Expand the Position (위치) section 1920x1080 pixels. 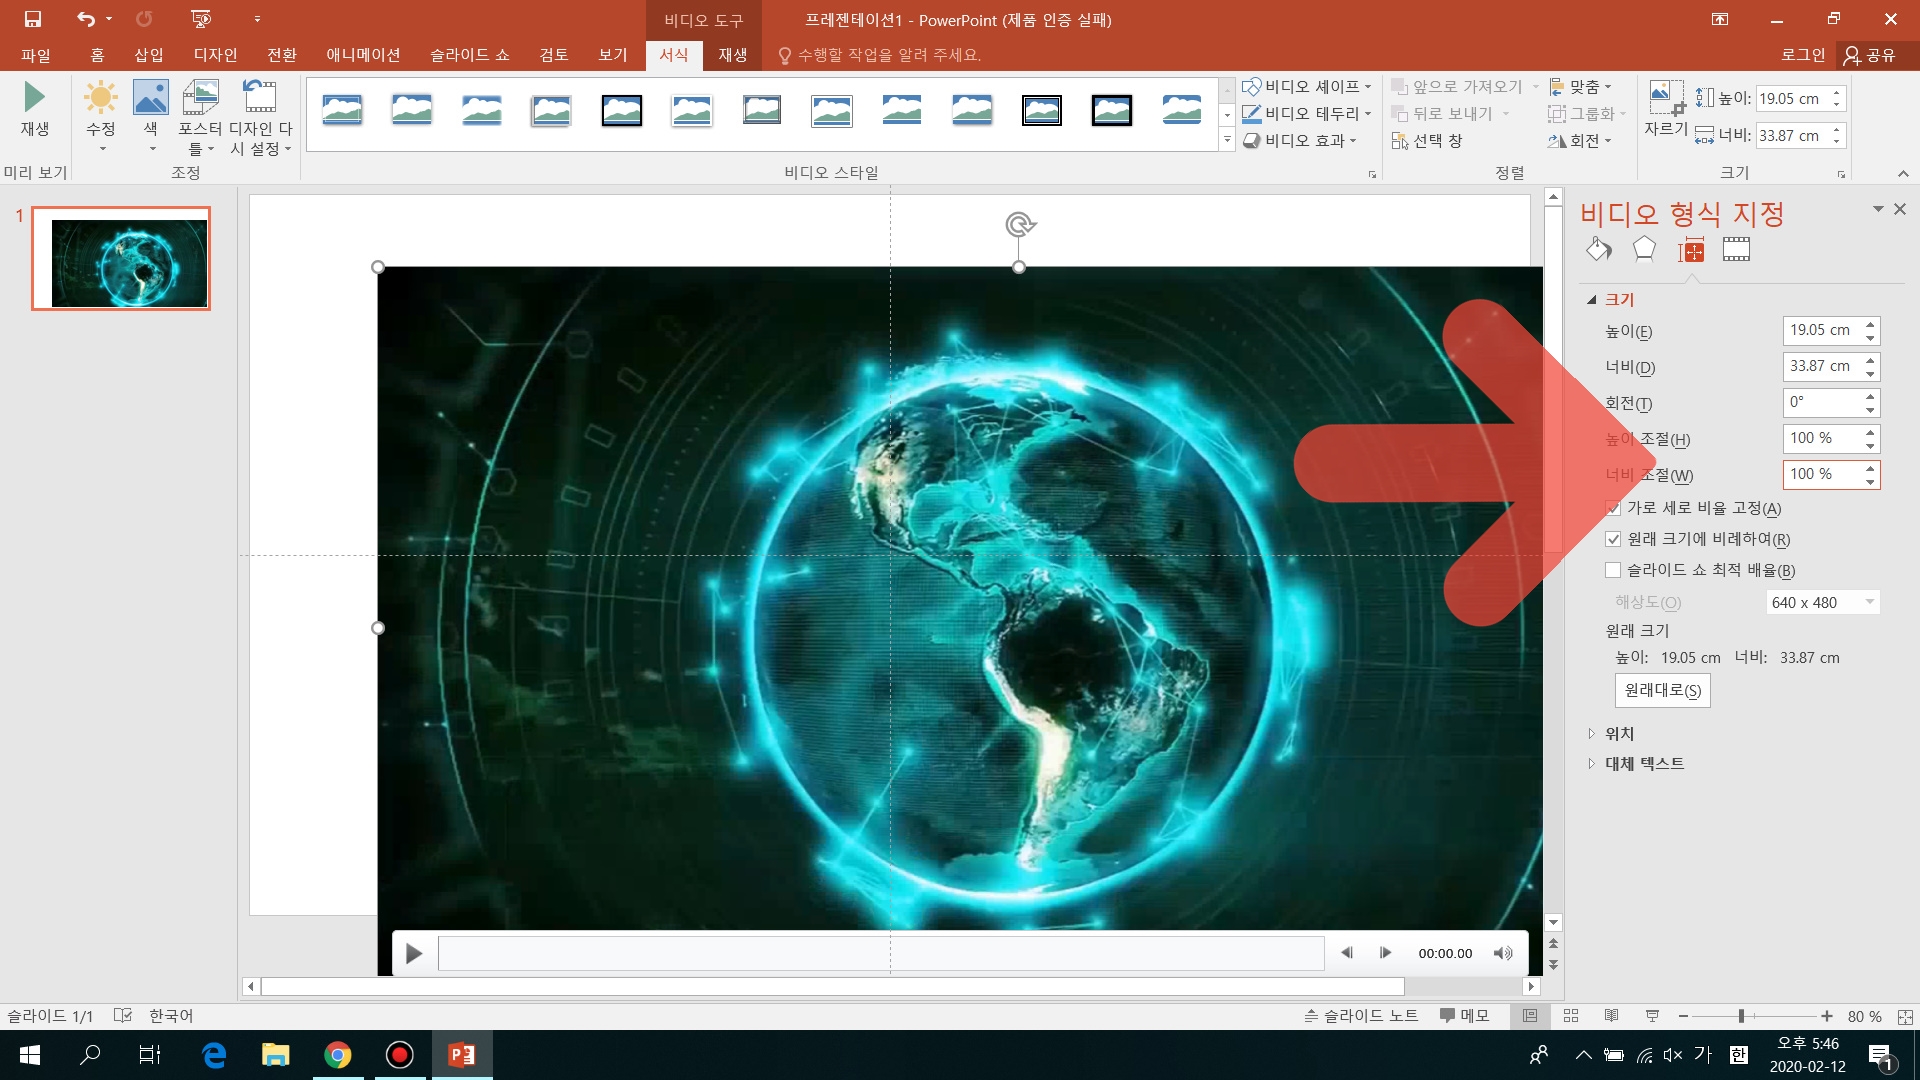(x=1619, y=733)
